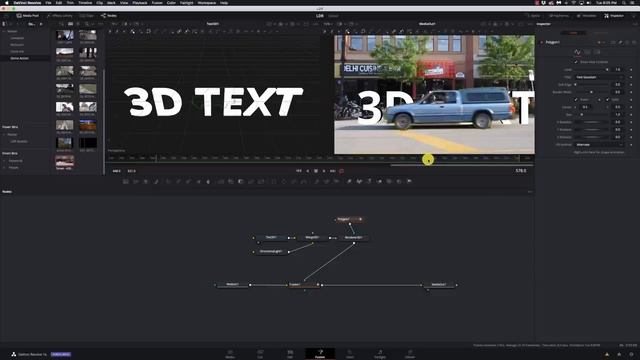Open project settings gear icon
The height and width of the screenshot is (360, 640).
tap(631, 354)
